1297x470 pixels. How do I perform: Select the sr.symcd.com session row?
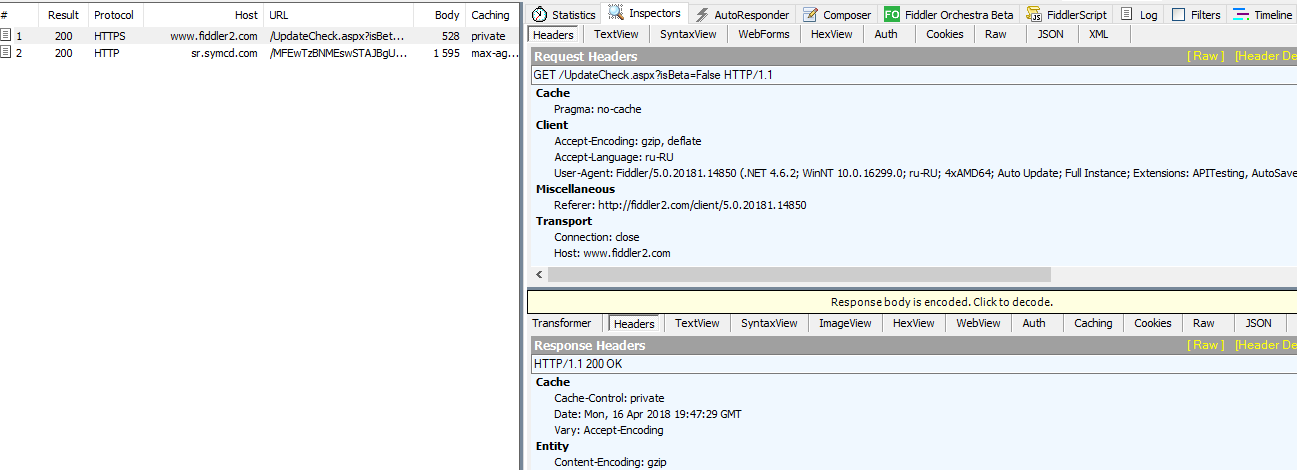tap(259, 53)
